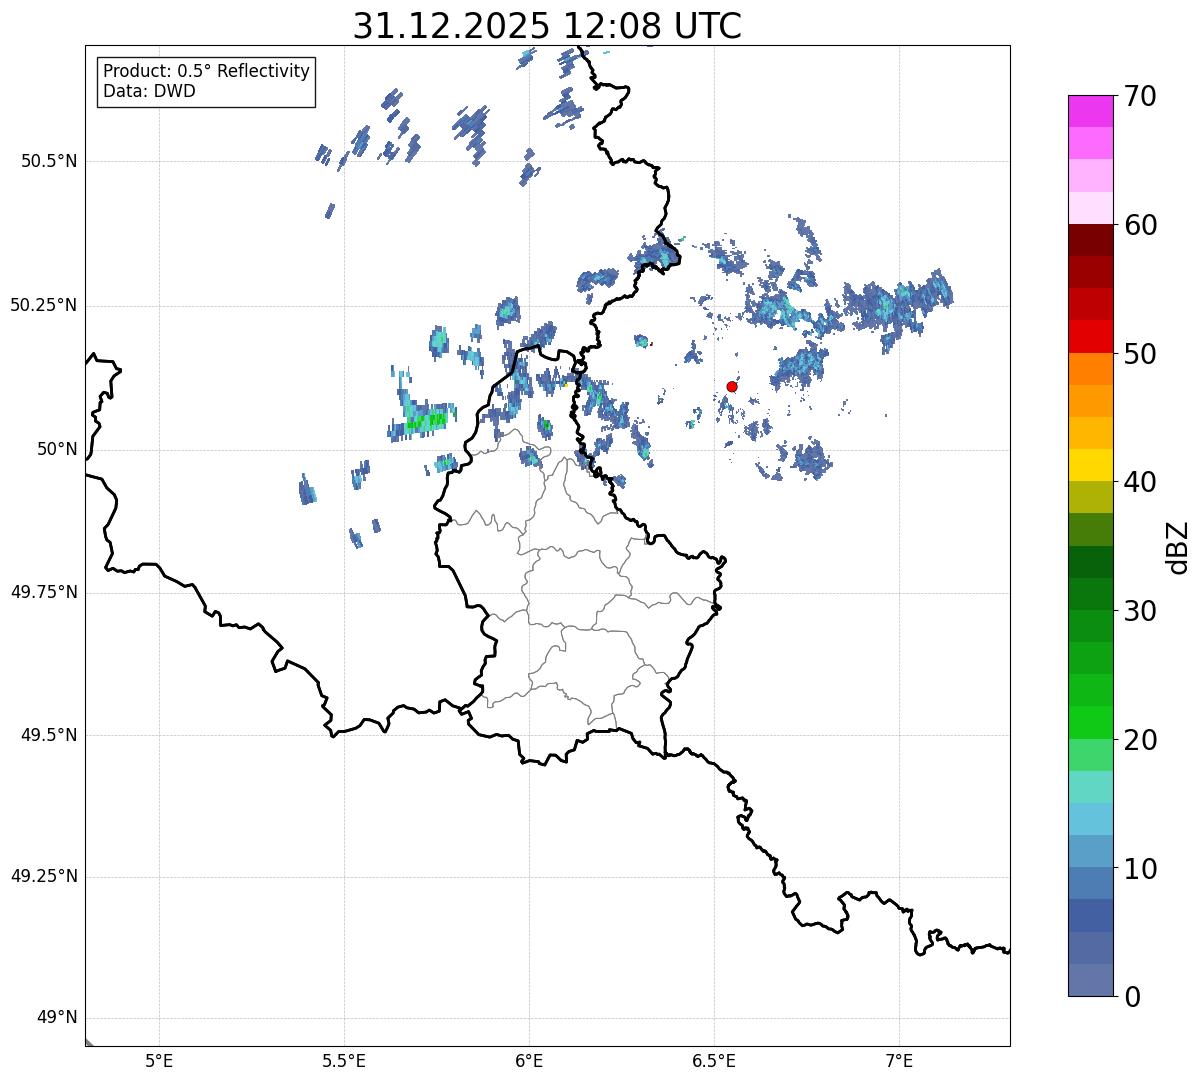Click the "50.5°N" latitude label
The width and height of the screenshot is (1202, 1081).
[49, 161]
